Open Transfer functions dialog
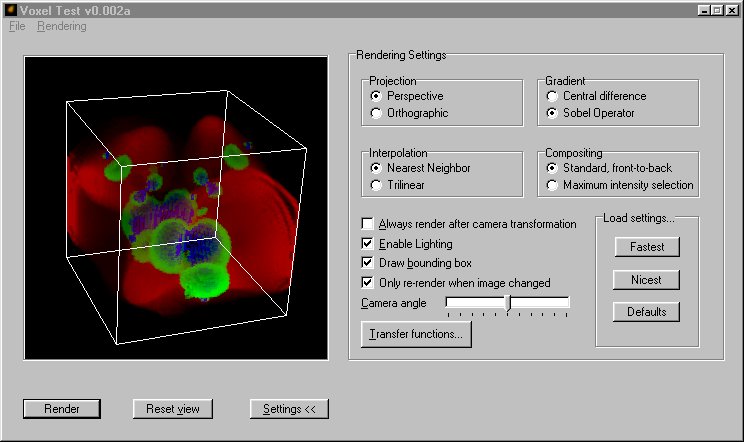 [416, 334]
